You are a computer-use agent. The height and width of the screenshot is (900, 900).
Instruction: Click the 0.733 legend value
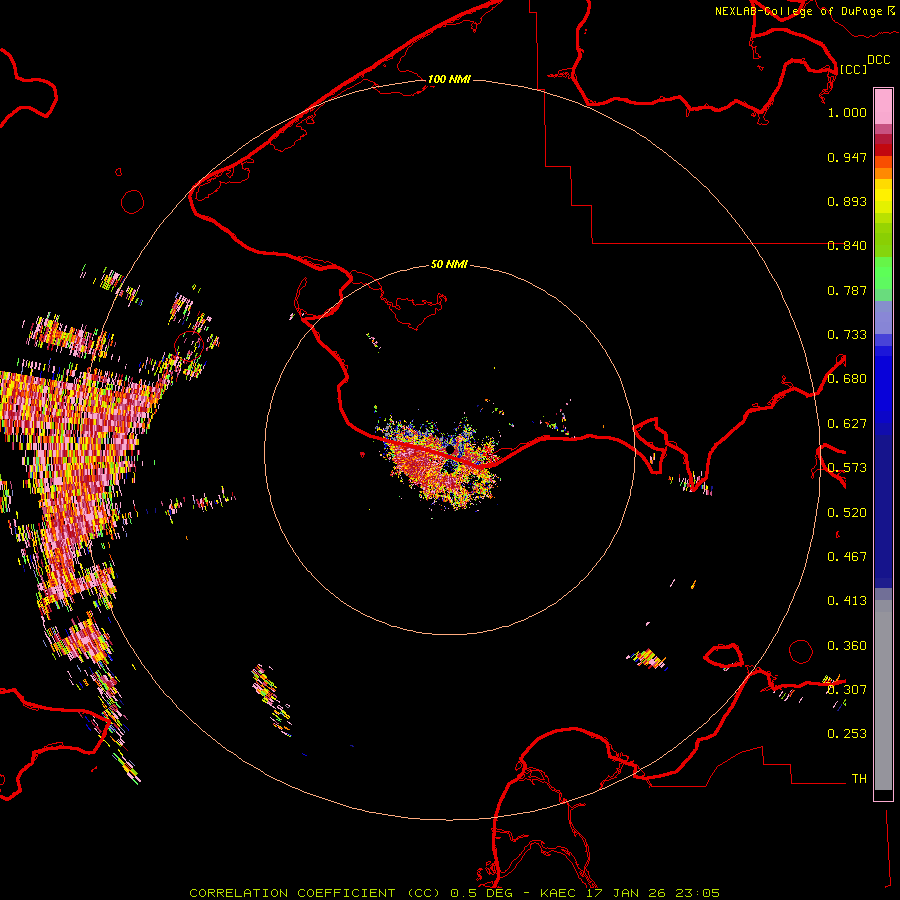(847, 335)
